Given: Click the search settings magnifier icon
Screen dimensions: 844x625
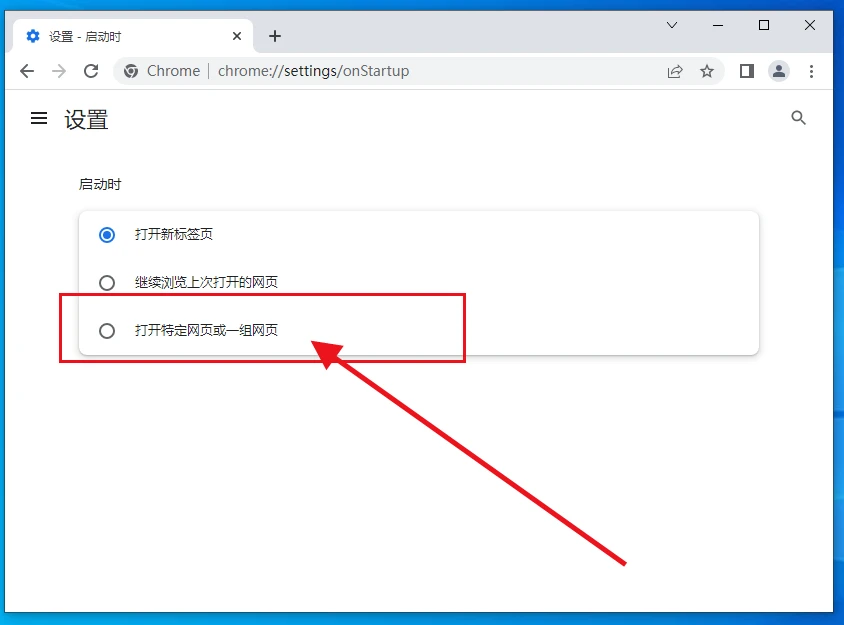Looking at the screenshot, I should [x=798, y=118].
